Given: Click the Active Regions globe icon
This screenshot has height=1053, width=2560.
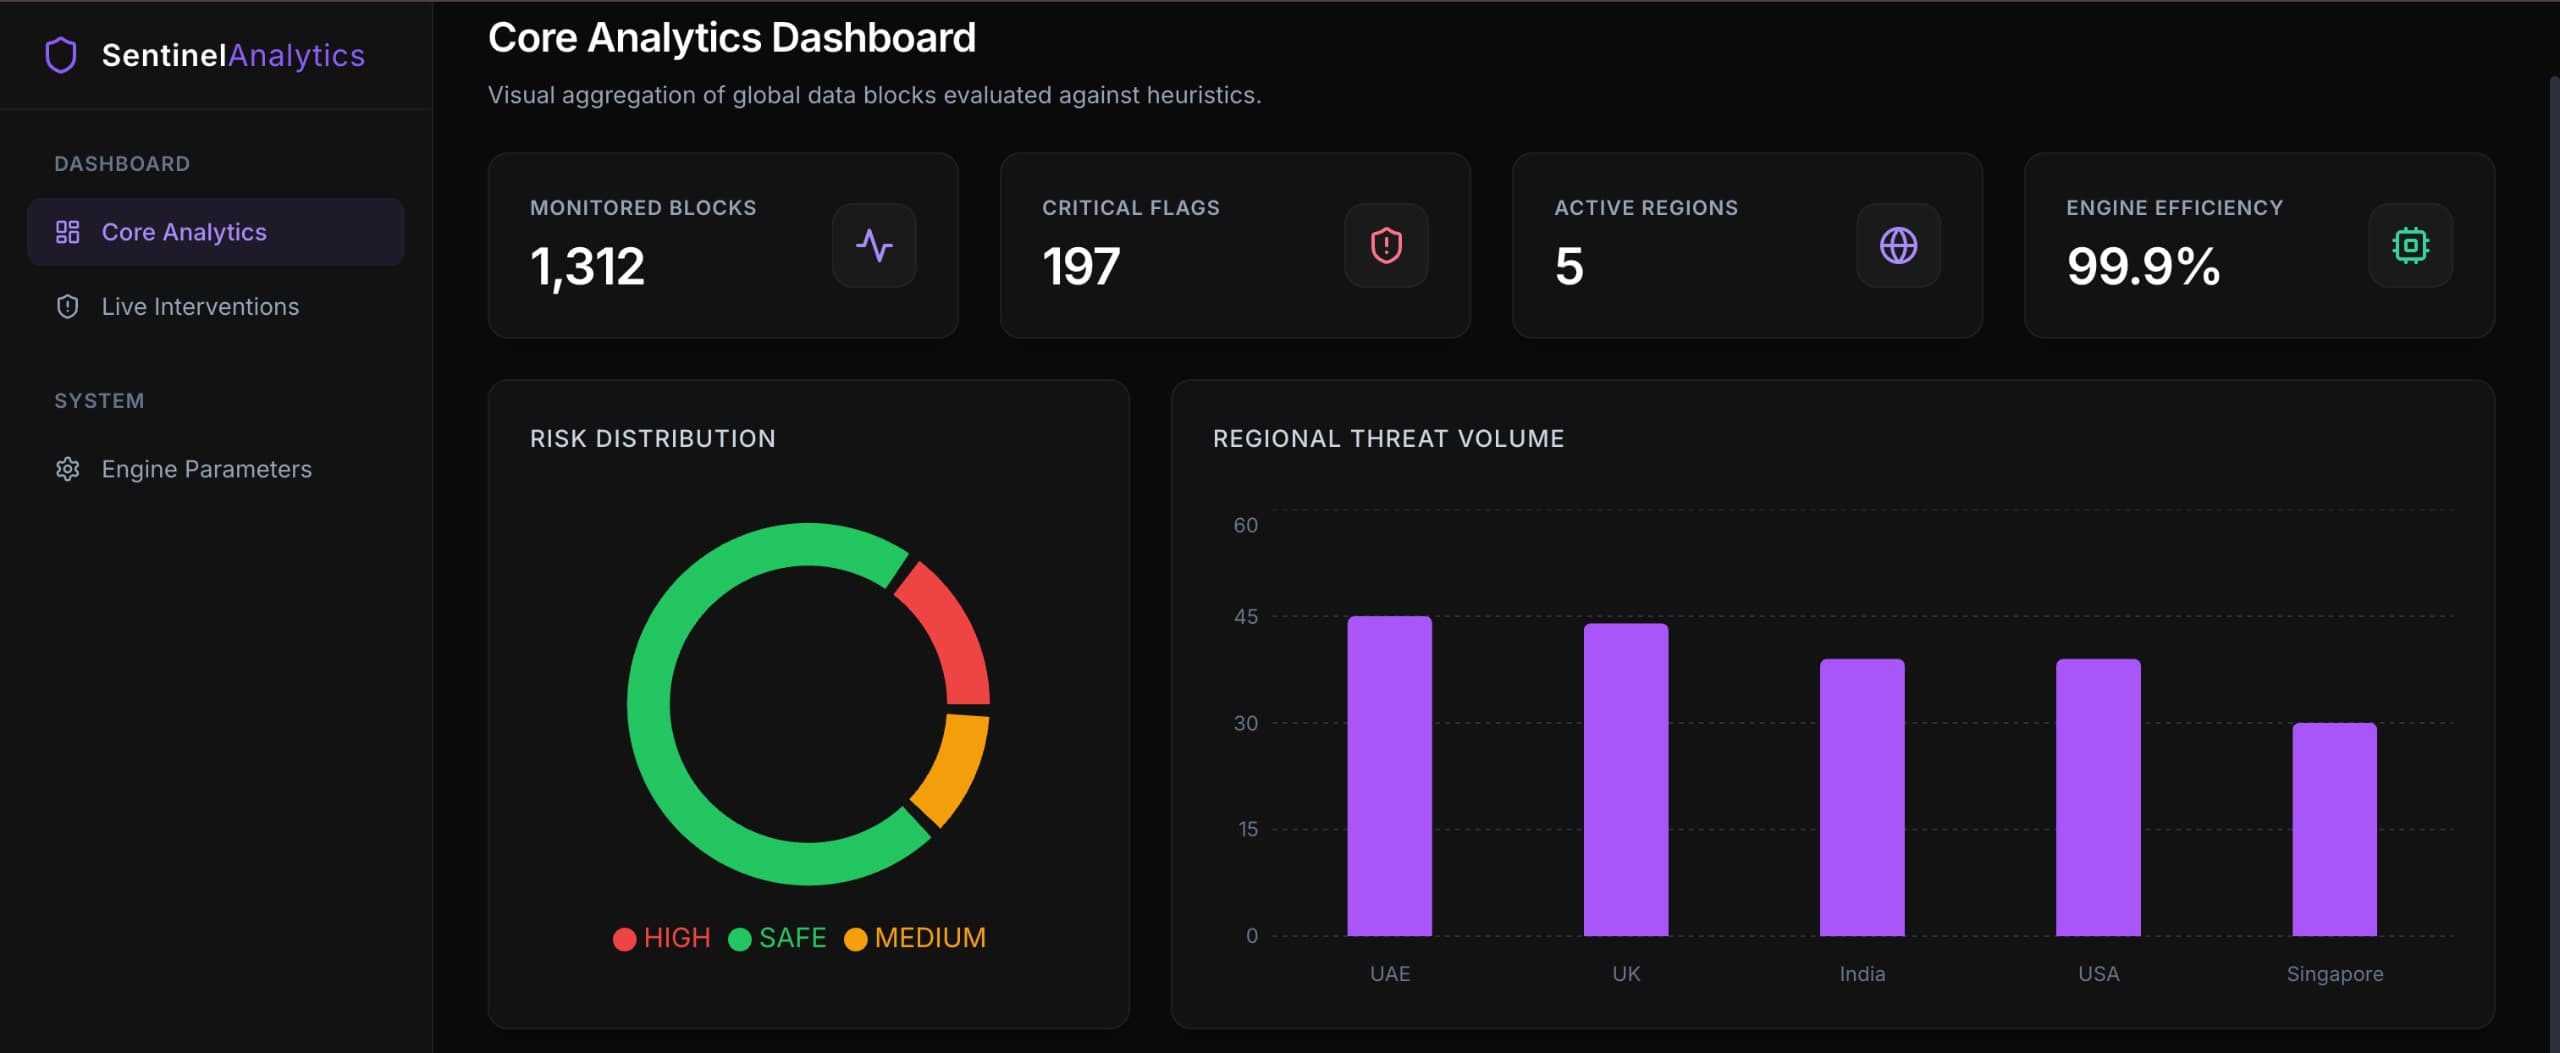Looking at the screenshot, I should [x=1898, y=246].
